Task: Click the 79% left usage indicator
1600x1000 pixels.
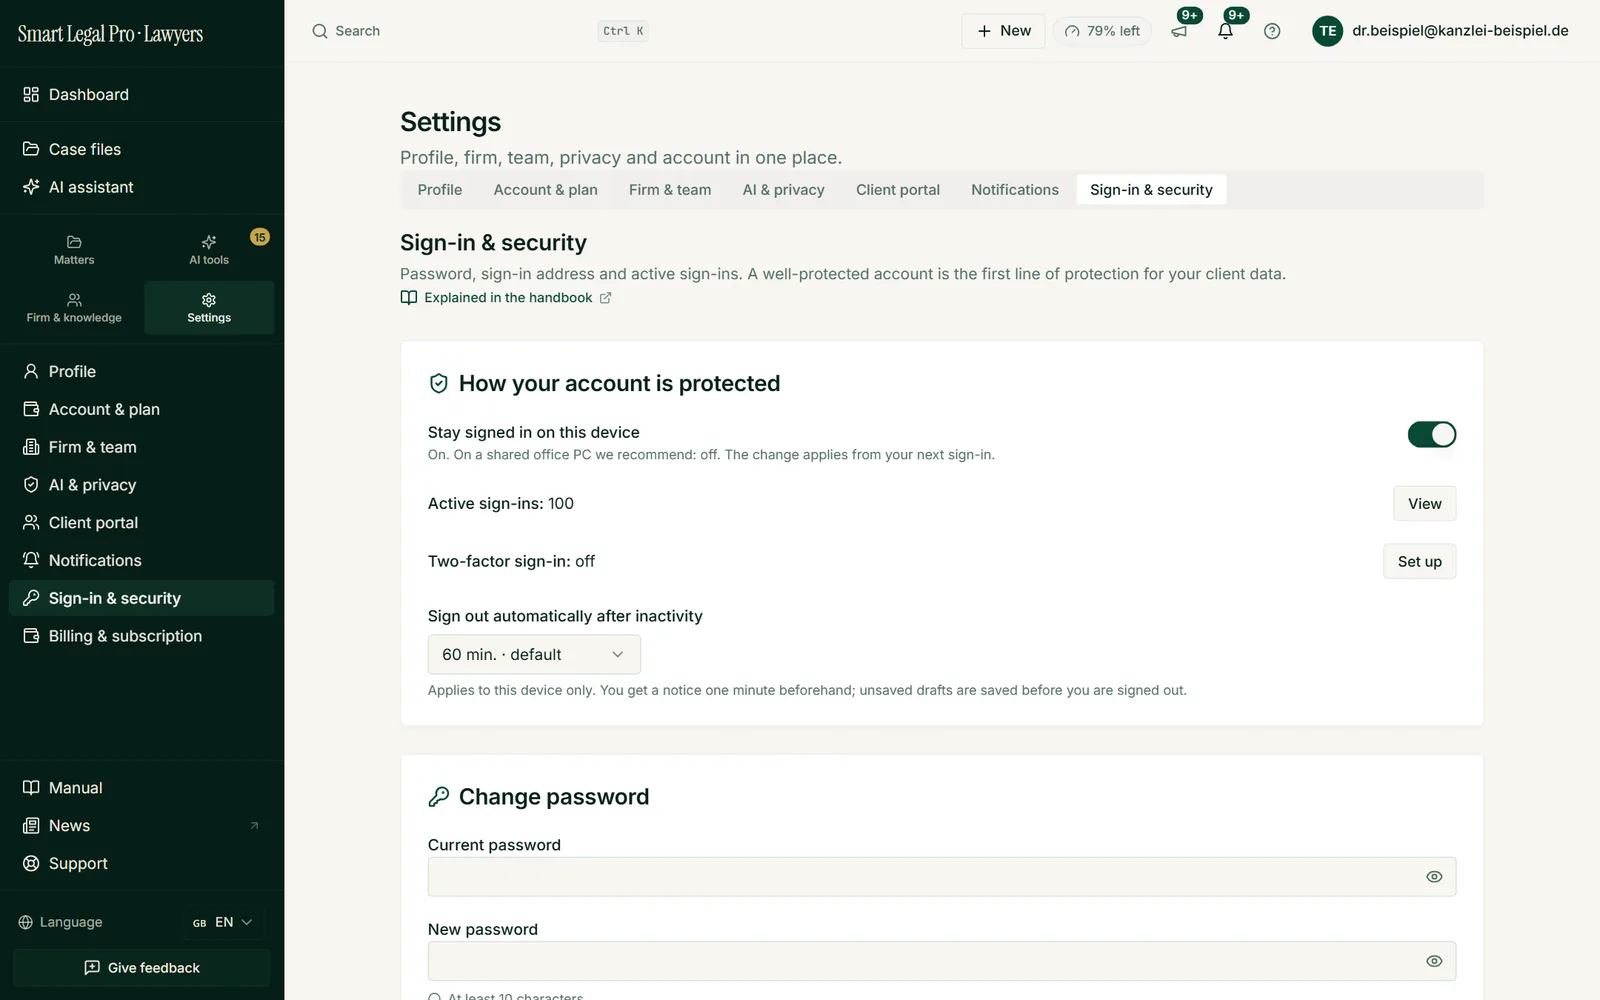Action: (x=1102, y=31)
